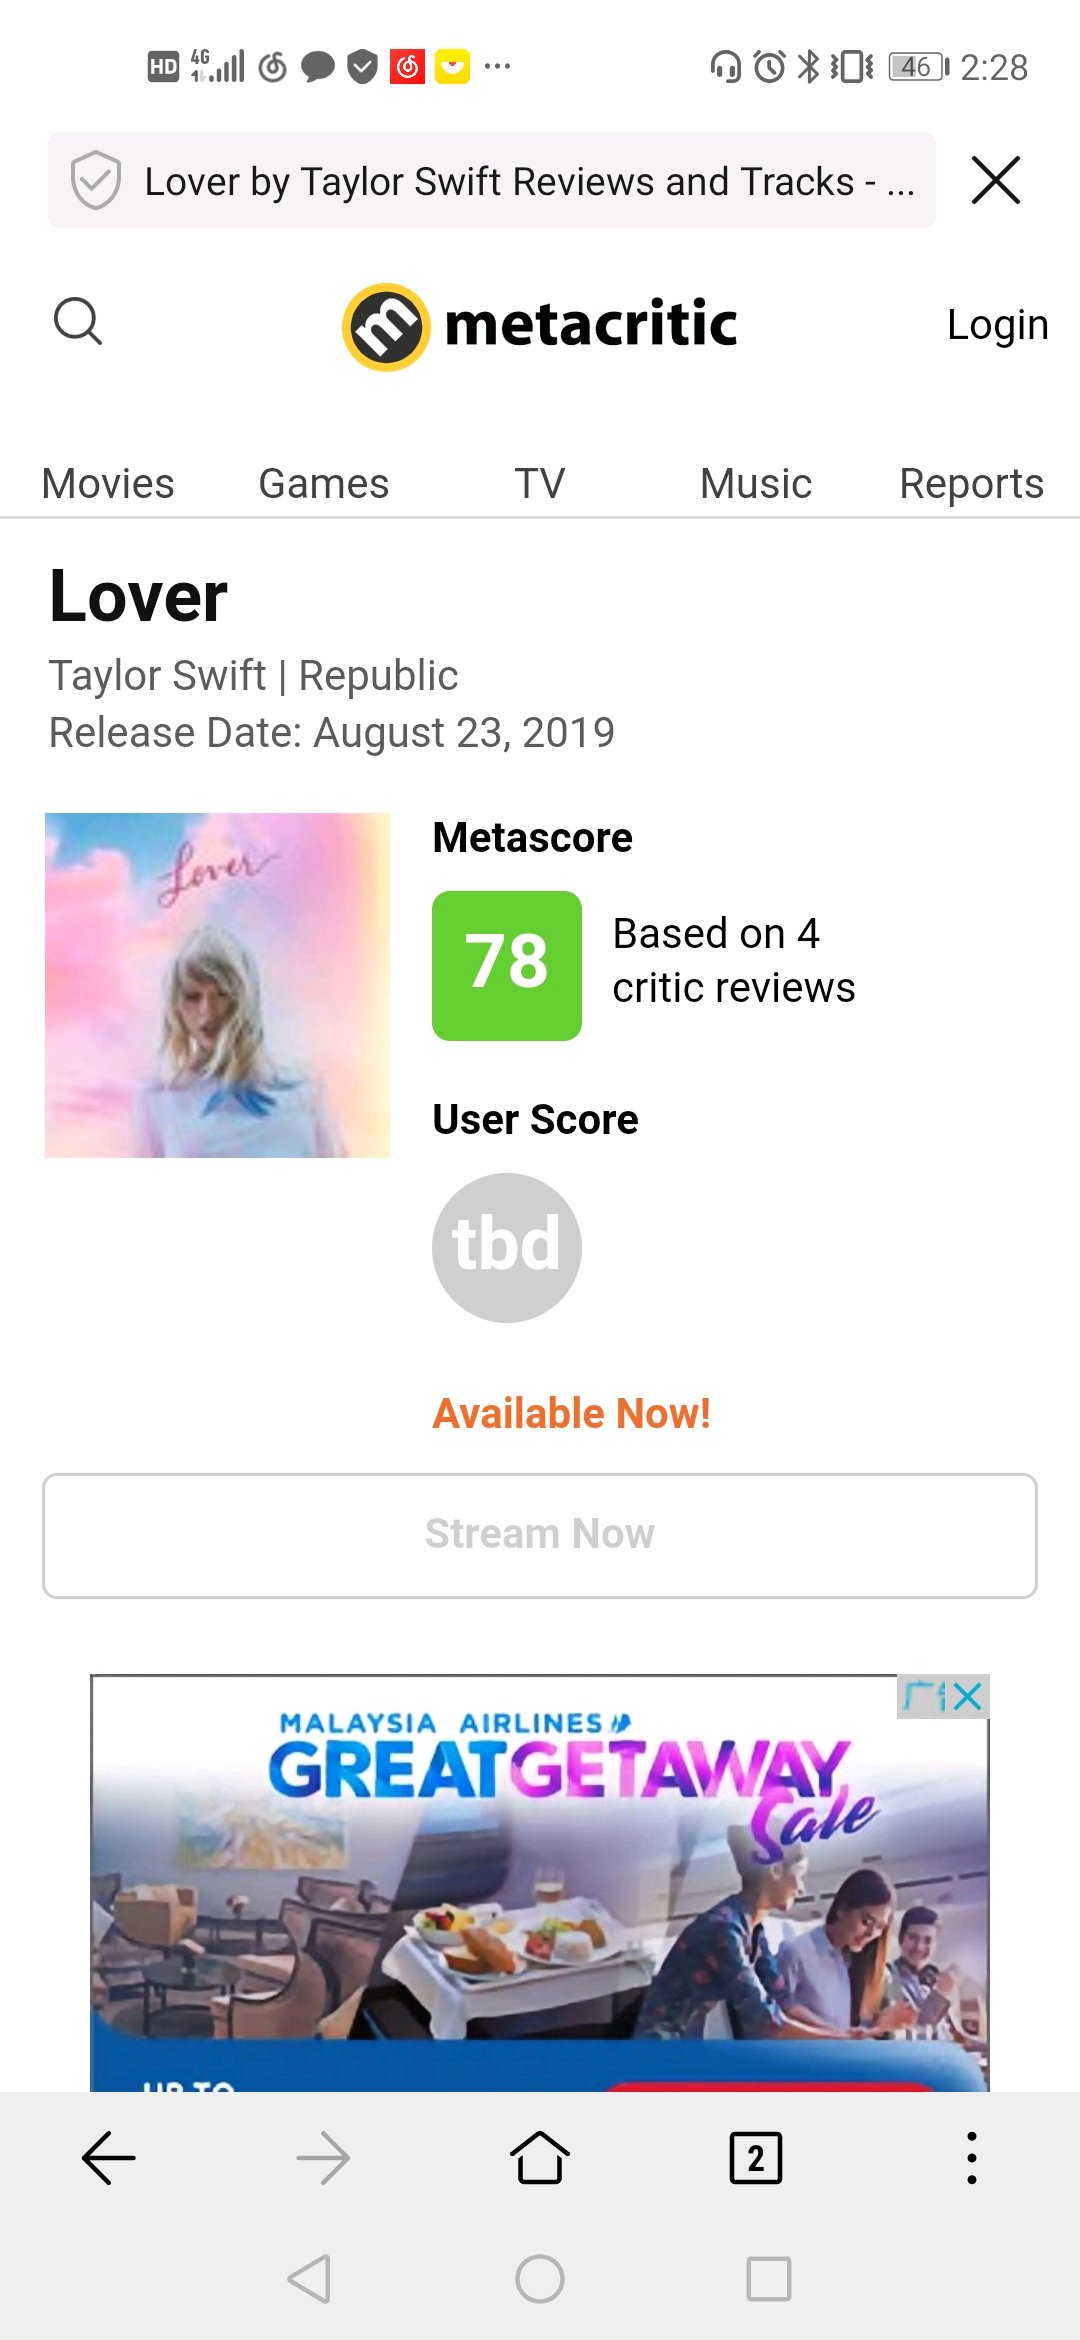This screenshot has height=2340, width=1080.
Task: Tap the Login link
Action: click(997, 325)
